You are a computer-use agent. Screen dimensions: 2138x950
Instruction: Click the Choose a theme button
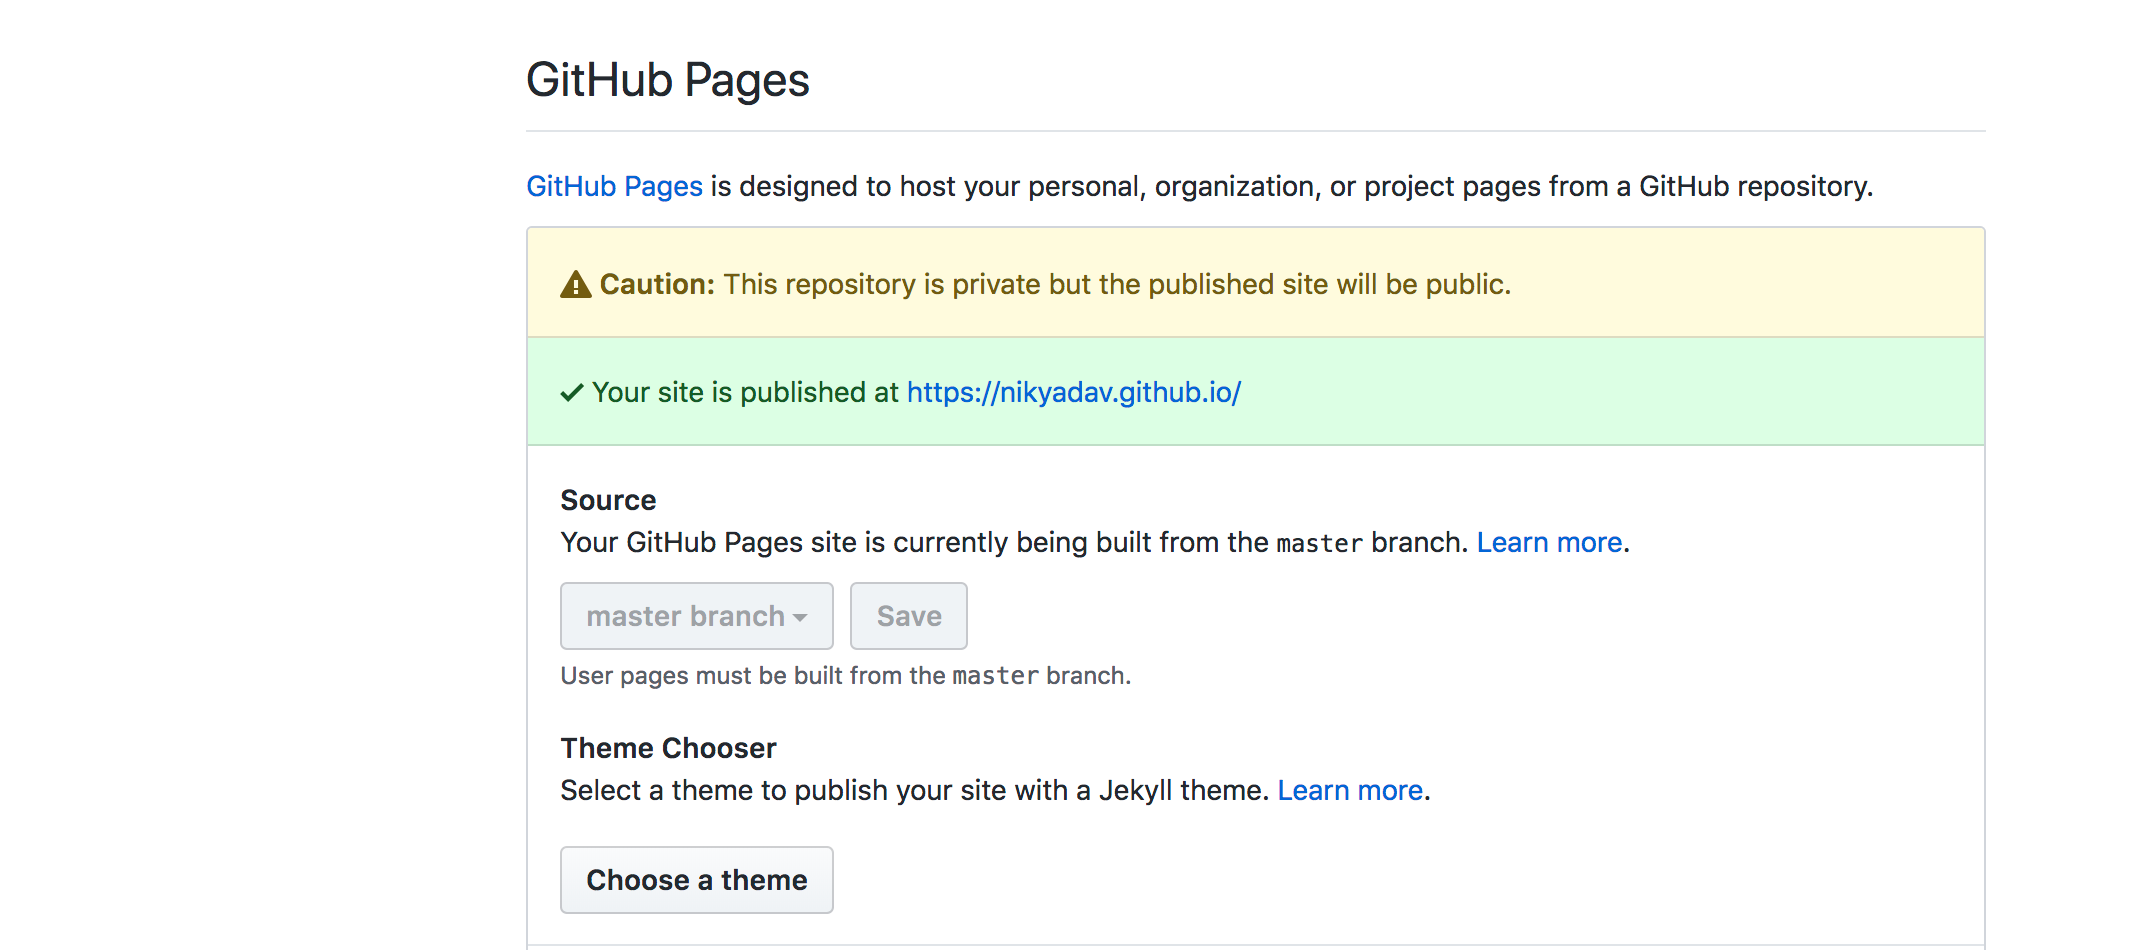(696, 880)
